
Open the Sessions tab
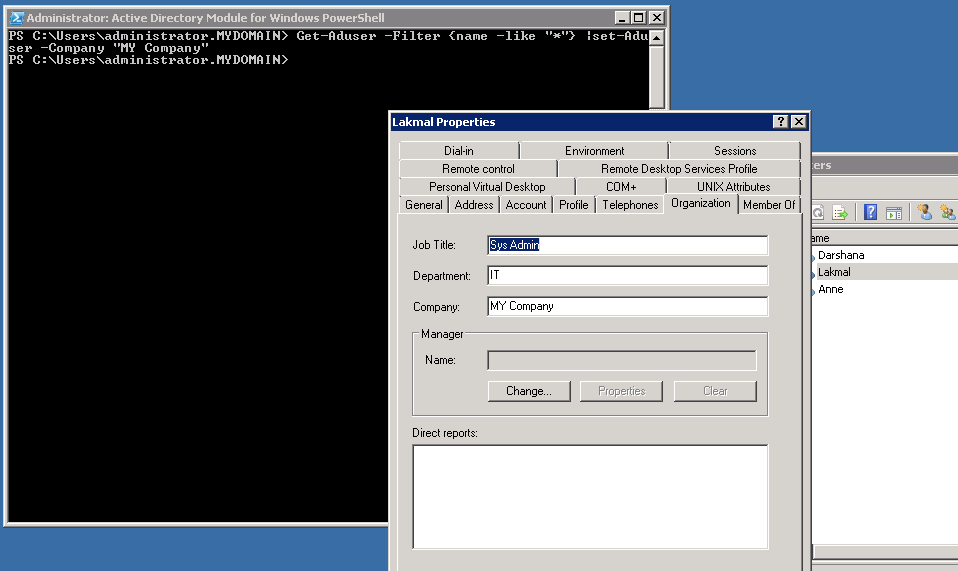tap(735, 151)
